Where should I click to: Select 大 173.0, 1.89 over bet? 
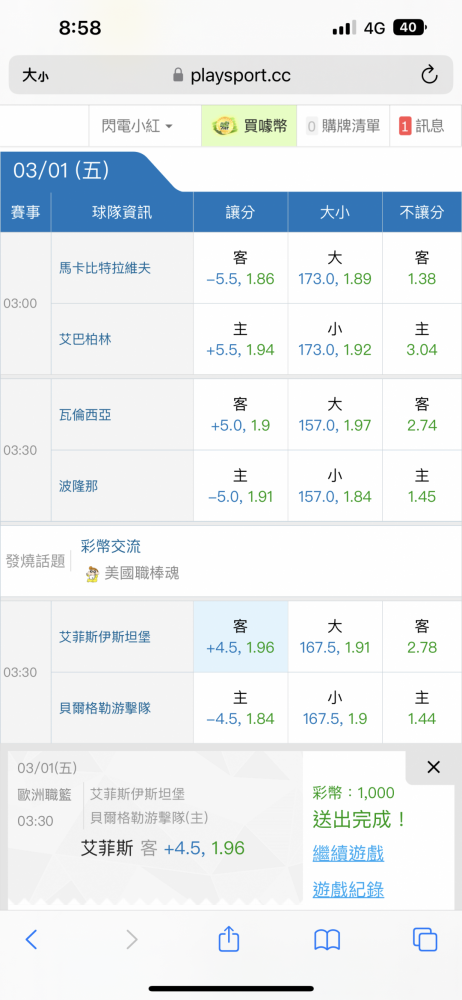coord(335,268)
